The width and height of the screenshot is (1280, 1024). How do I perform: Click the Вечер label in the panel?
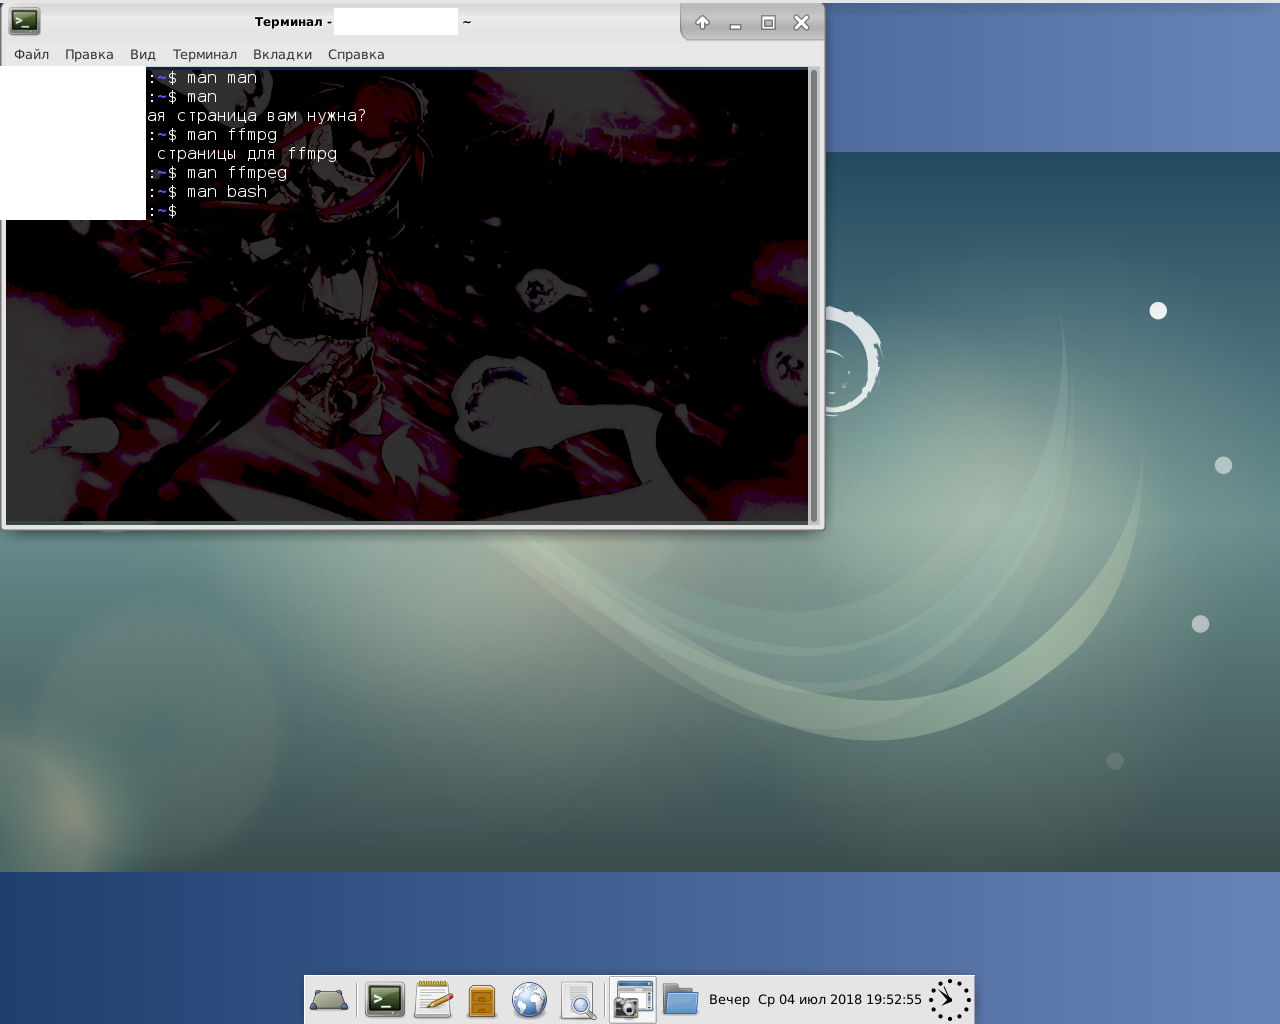click(x=729, y=999)
